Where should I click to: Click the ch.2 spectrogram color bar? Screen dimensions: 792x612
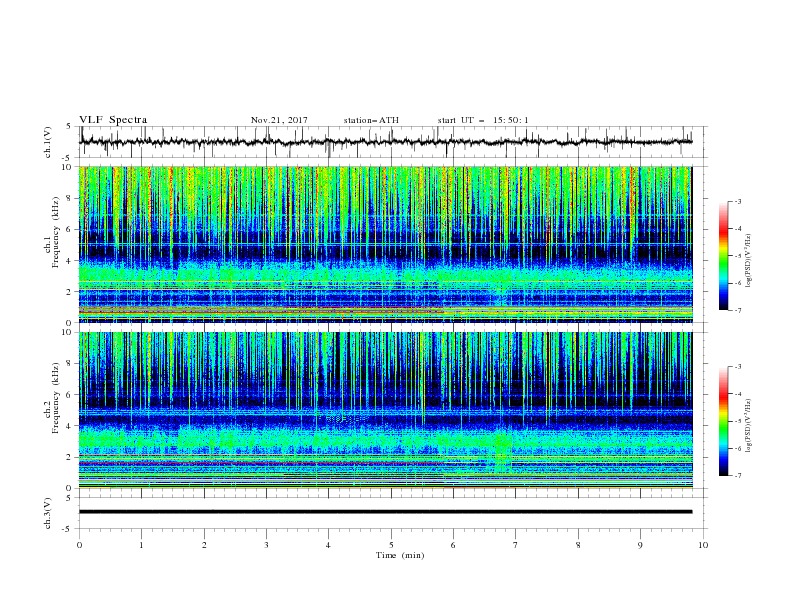[723, 421]
